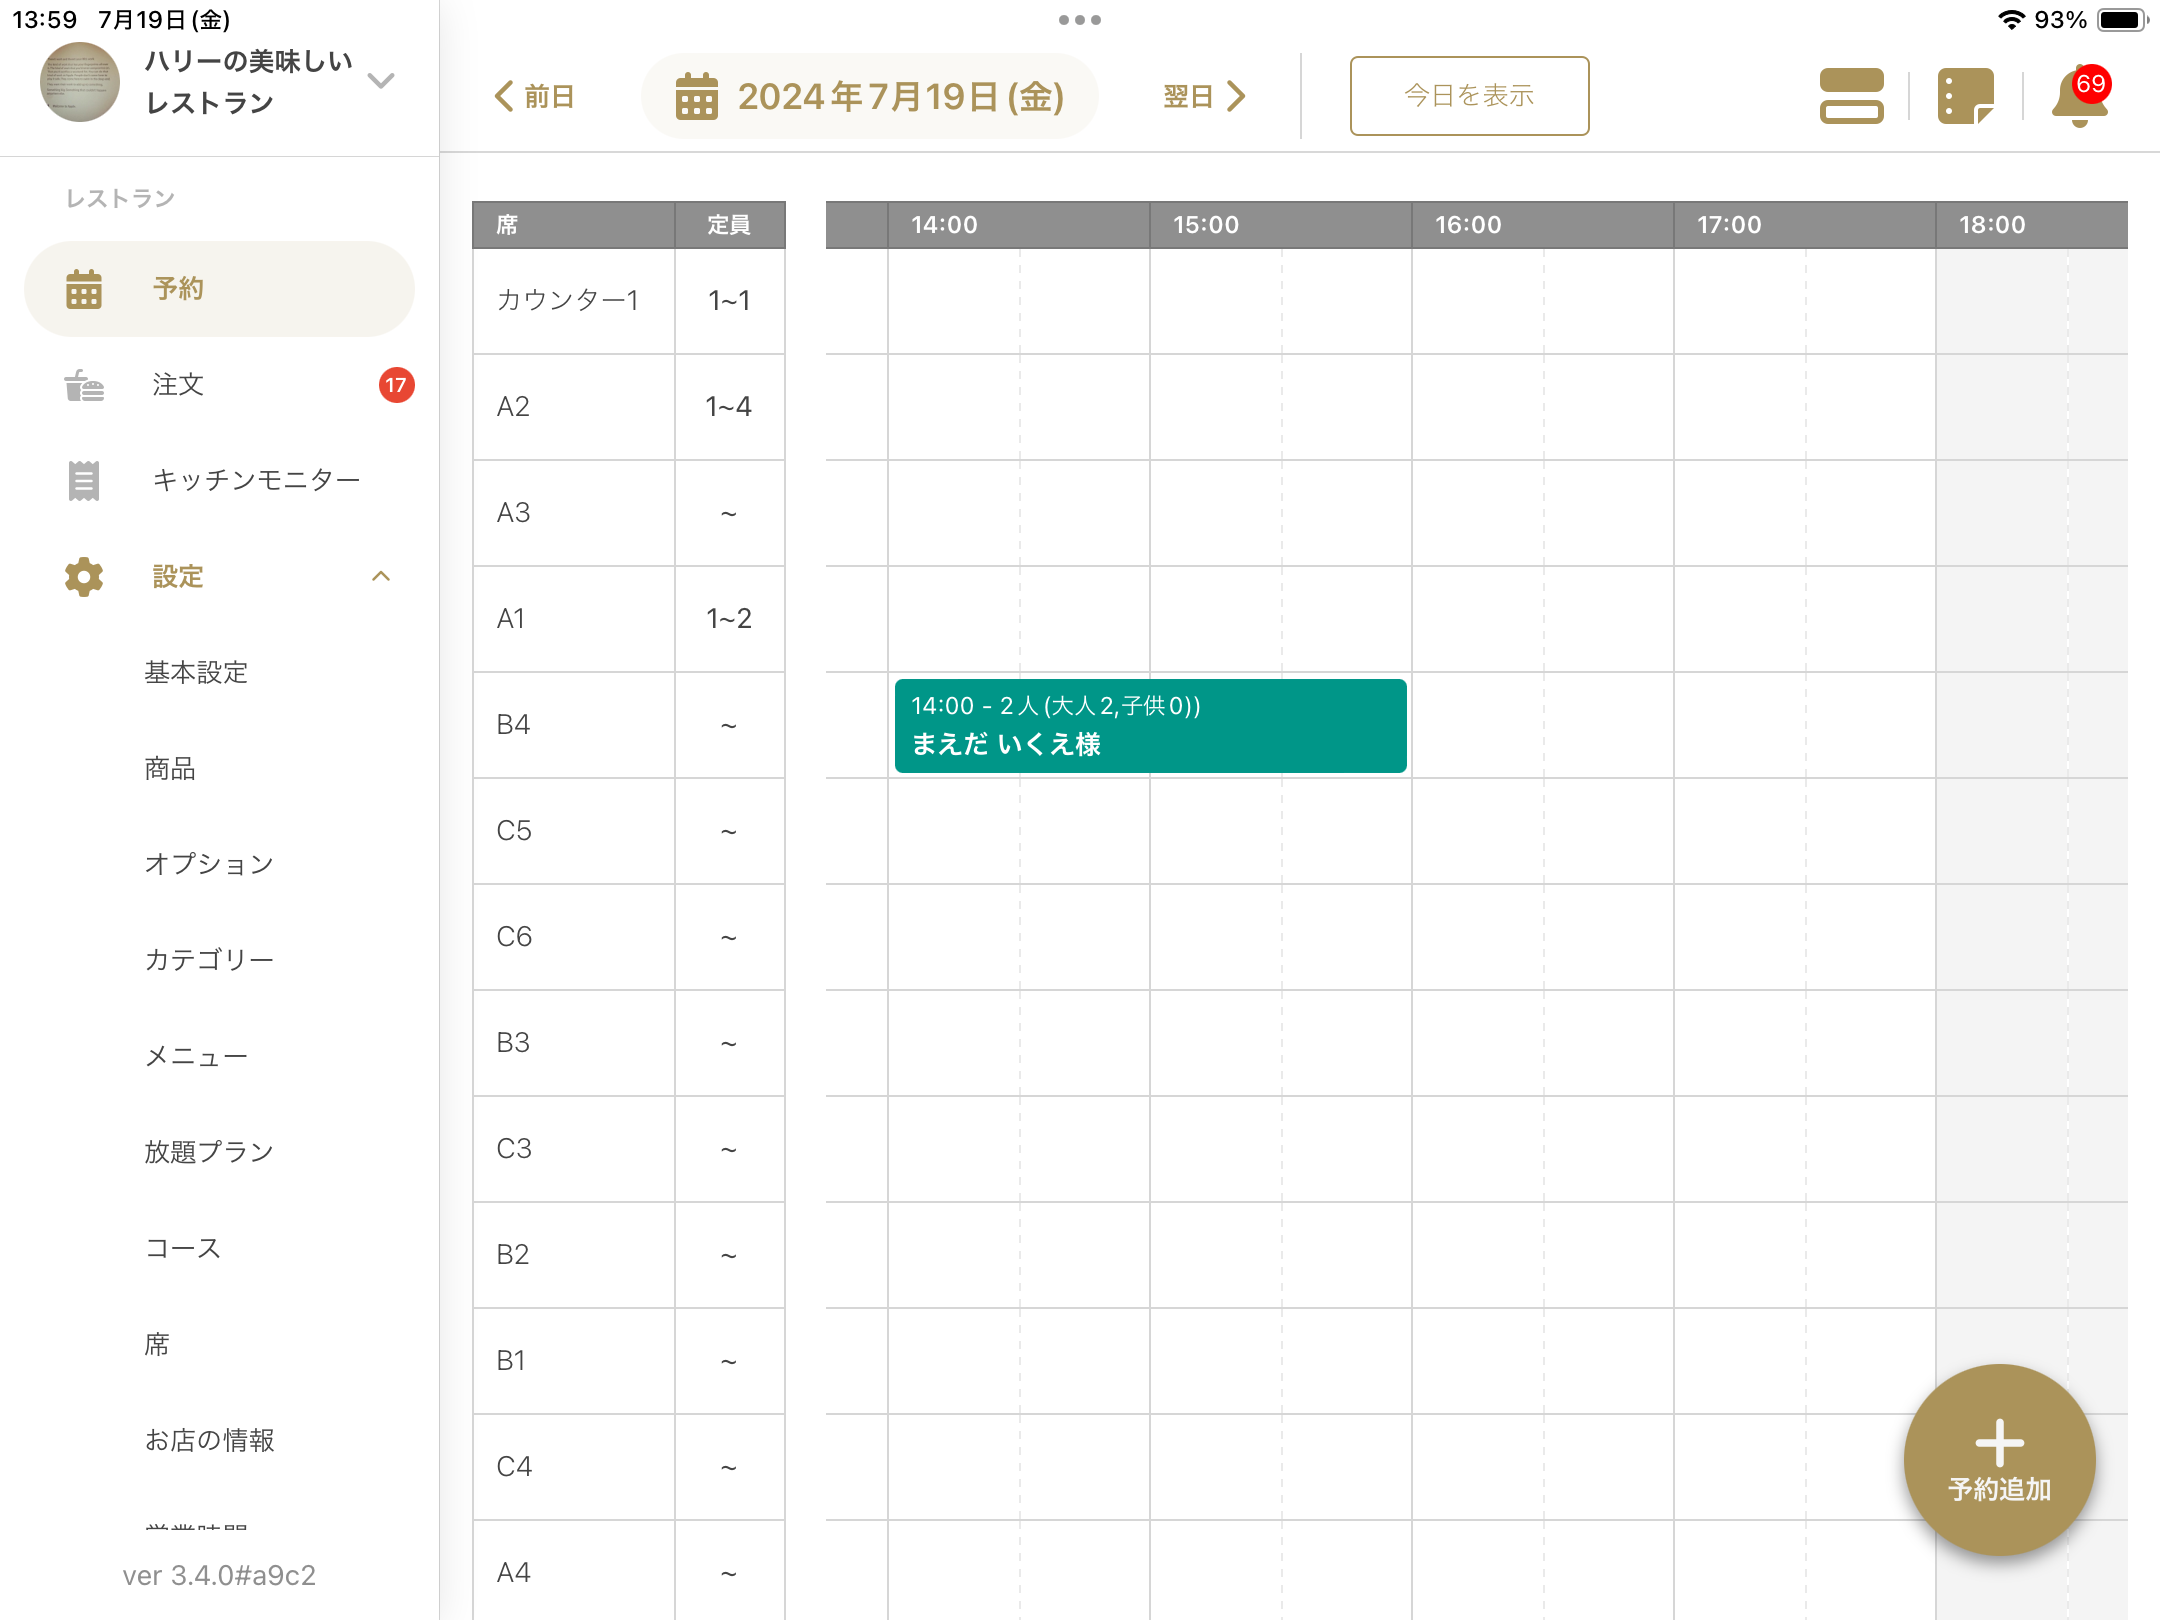Tap the red 17 orders badge
Image resolution: width=2160 pixels, height=1620 pixels.
396,385
